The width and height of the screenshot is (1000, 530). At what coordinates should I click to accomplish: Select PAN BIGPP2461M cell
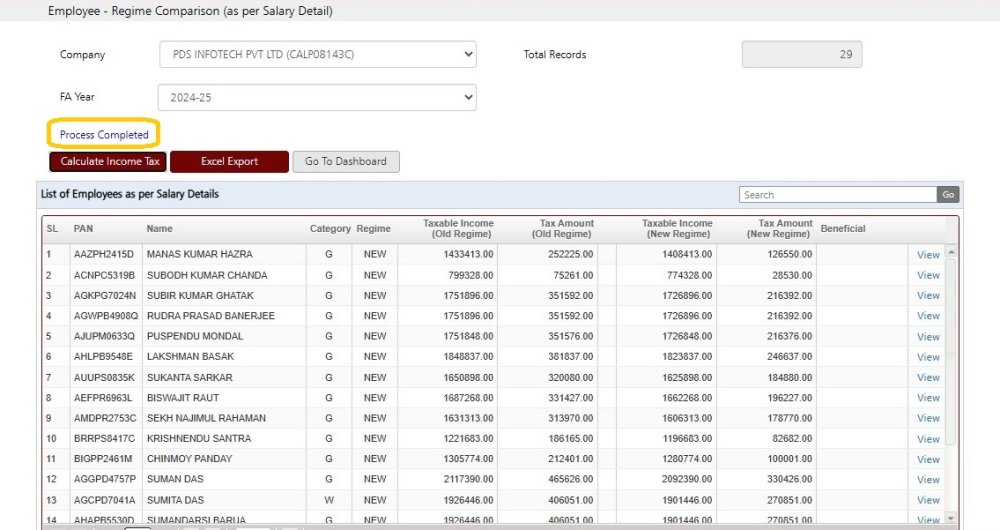tap(103, 459)
